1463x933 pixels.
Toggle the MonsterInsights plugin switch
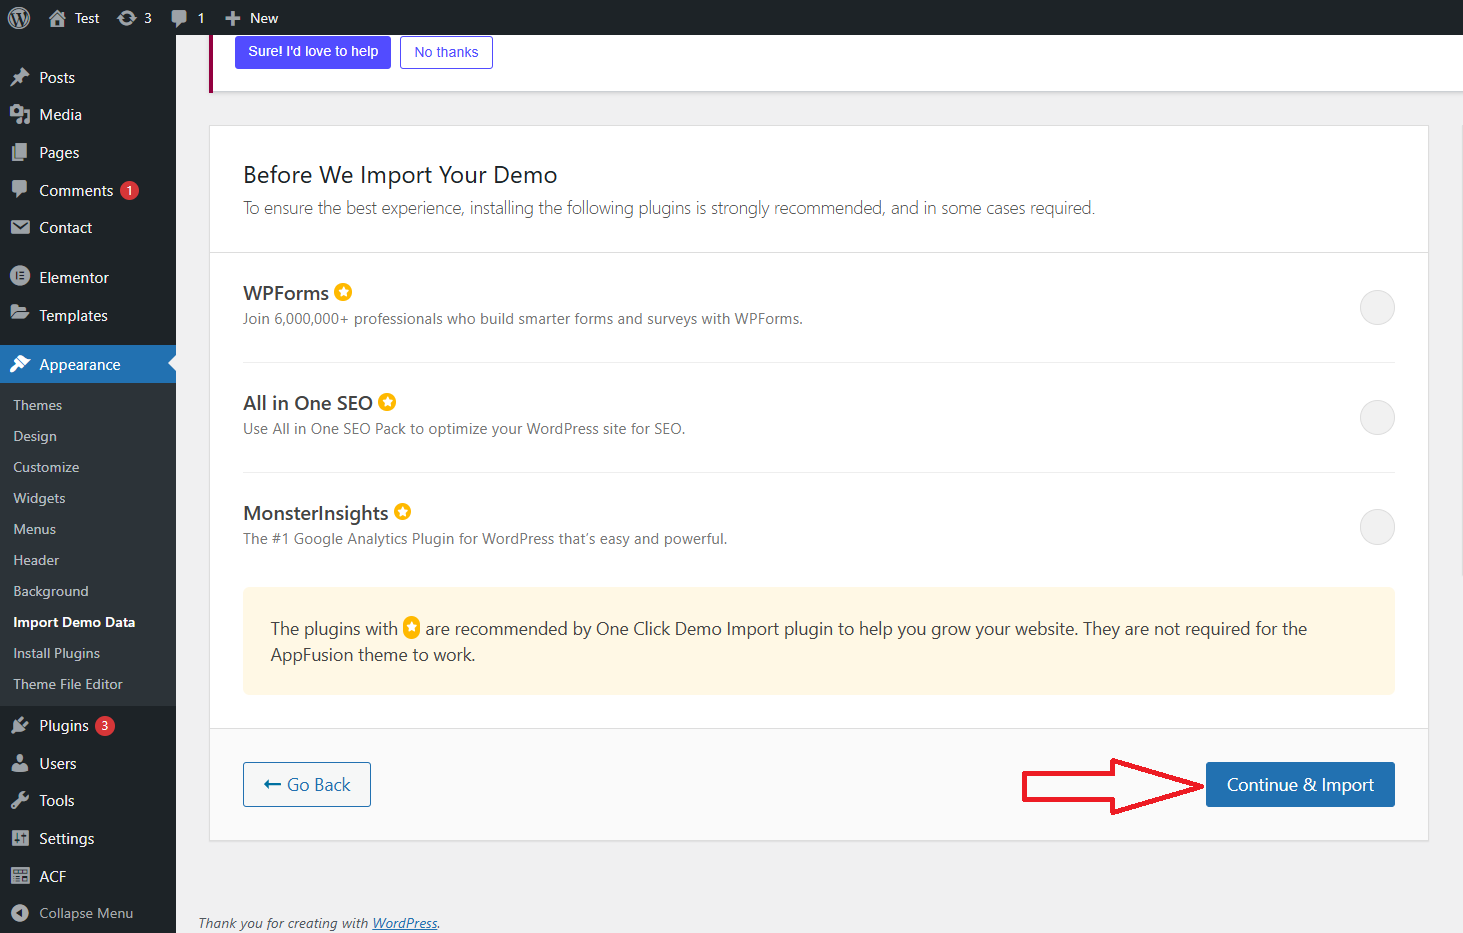[1376, 527]
